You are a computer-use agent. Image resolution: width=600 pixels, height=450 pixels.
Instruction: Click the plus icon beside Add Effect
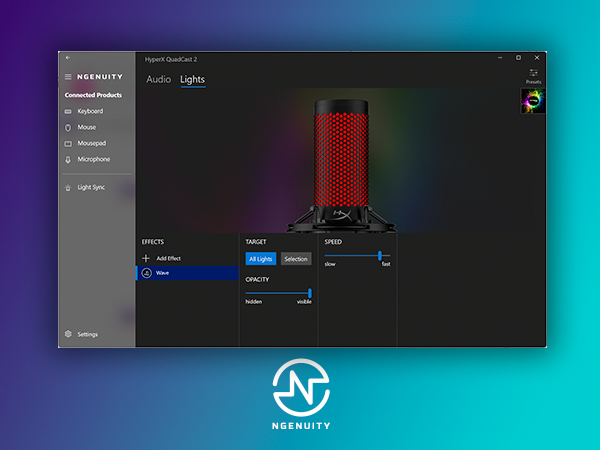point(146,259)
